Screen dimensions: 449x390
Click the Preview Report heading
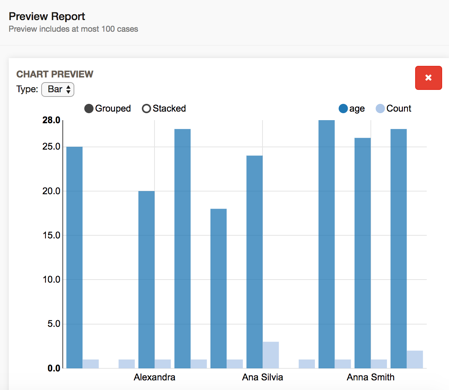[x=47, y=16]
